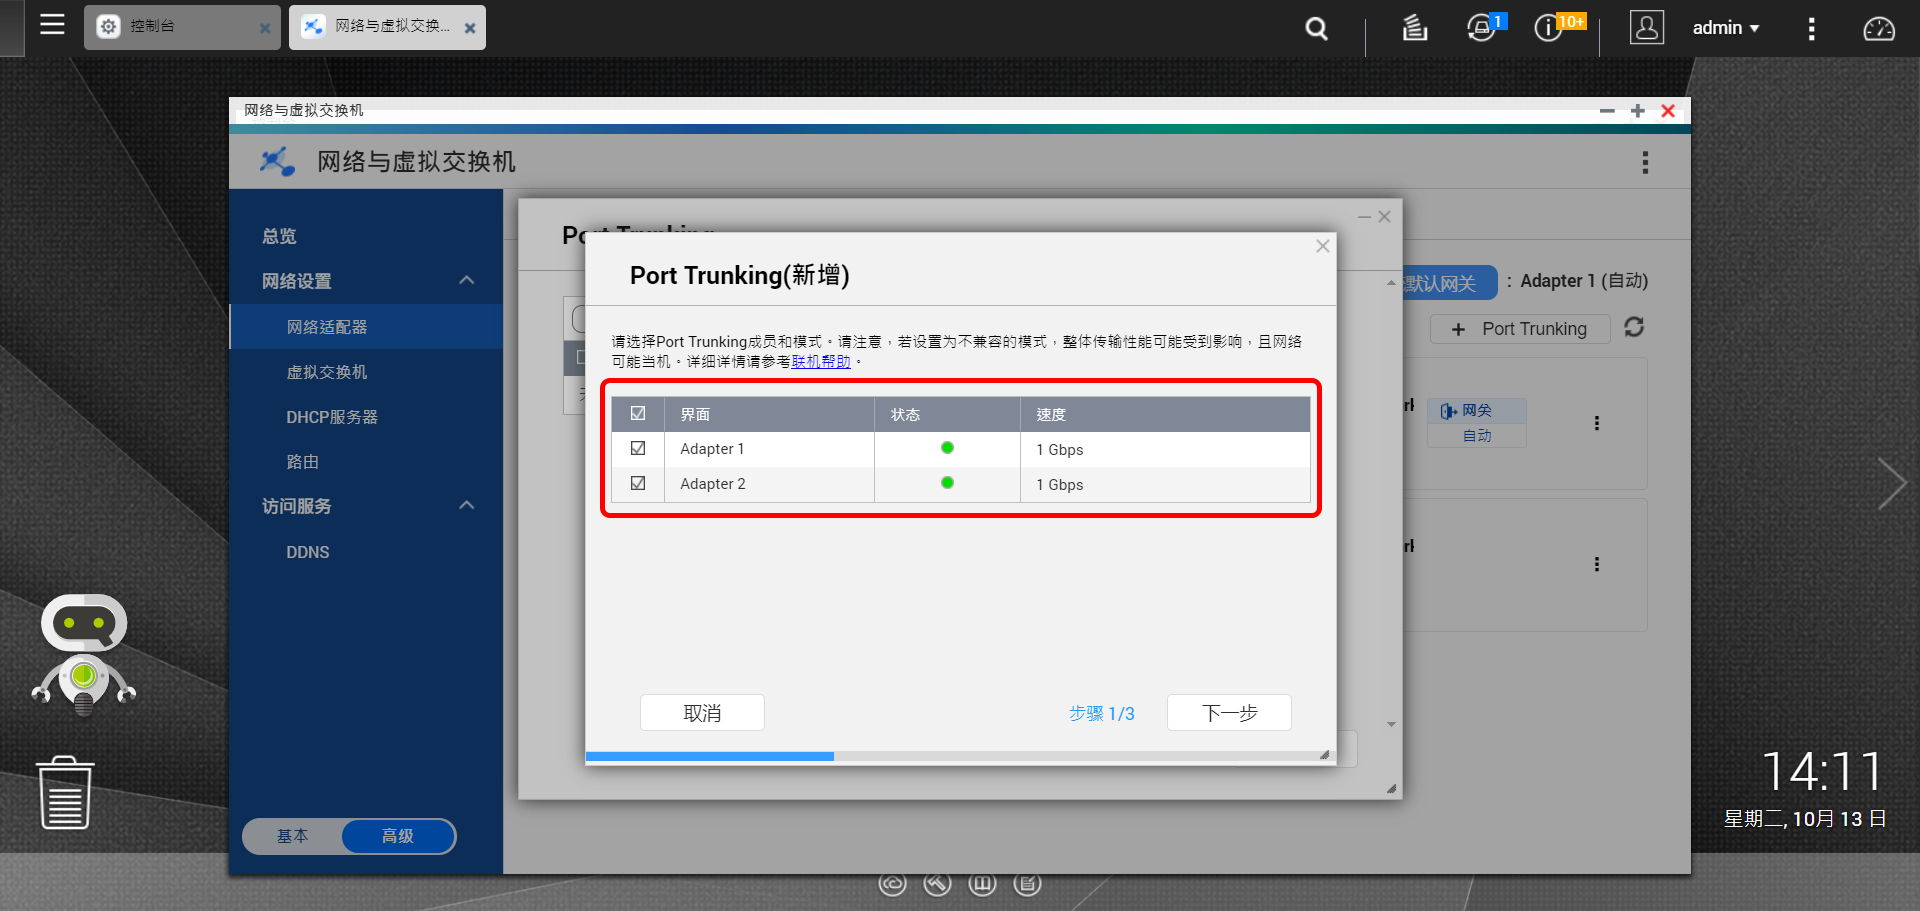The image size is (1920, 911).
Task: Click the fourth desktop footer icon
Action: coord(1027,884)
